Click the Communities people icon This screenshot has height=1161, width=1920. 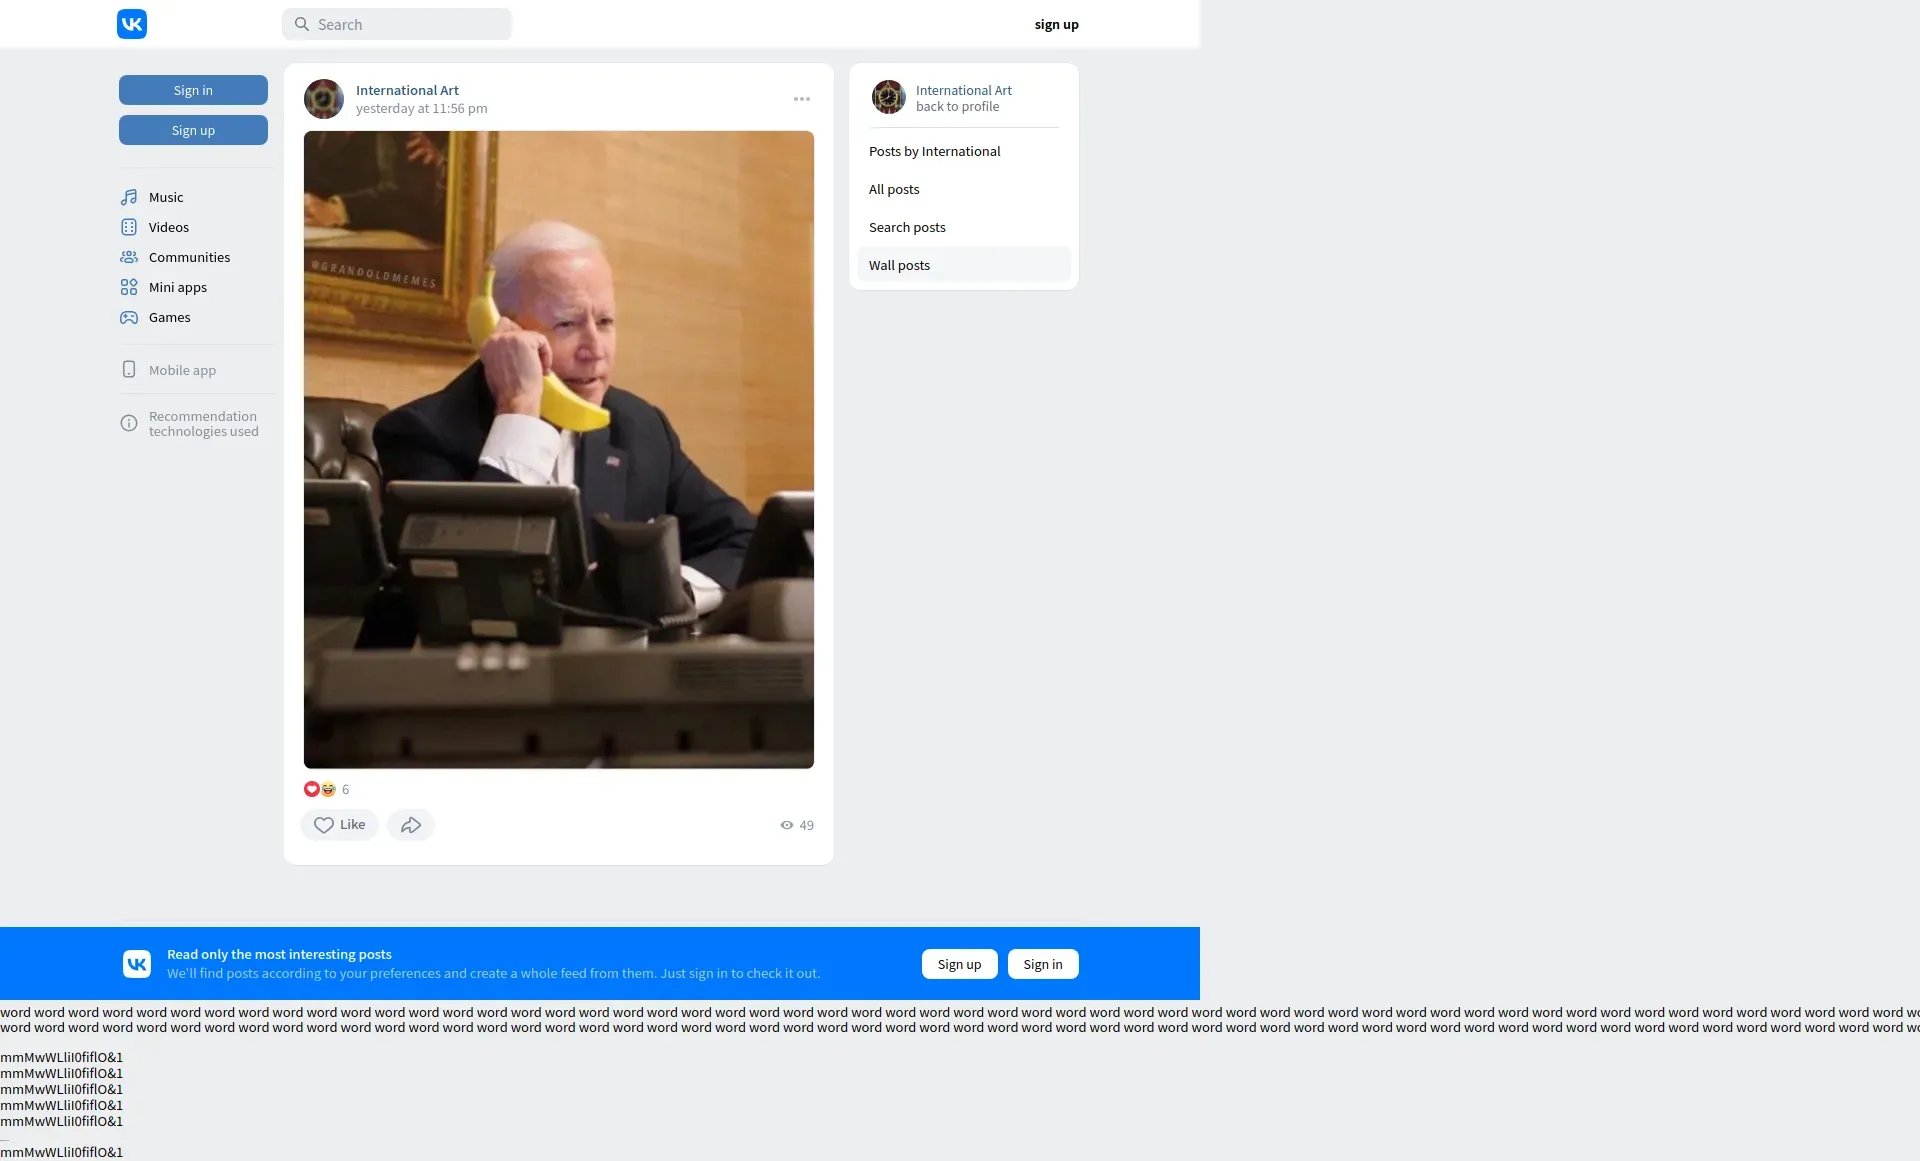point(129,257)
